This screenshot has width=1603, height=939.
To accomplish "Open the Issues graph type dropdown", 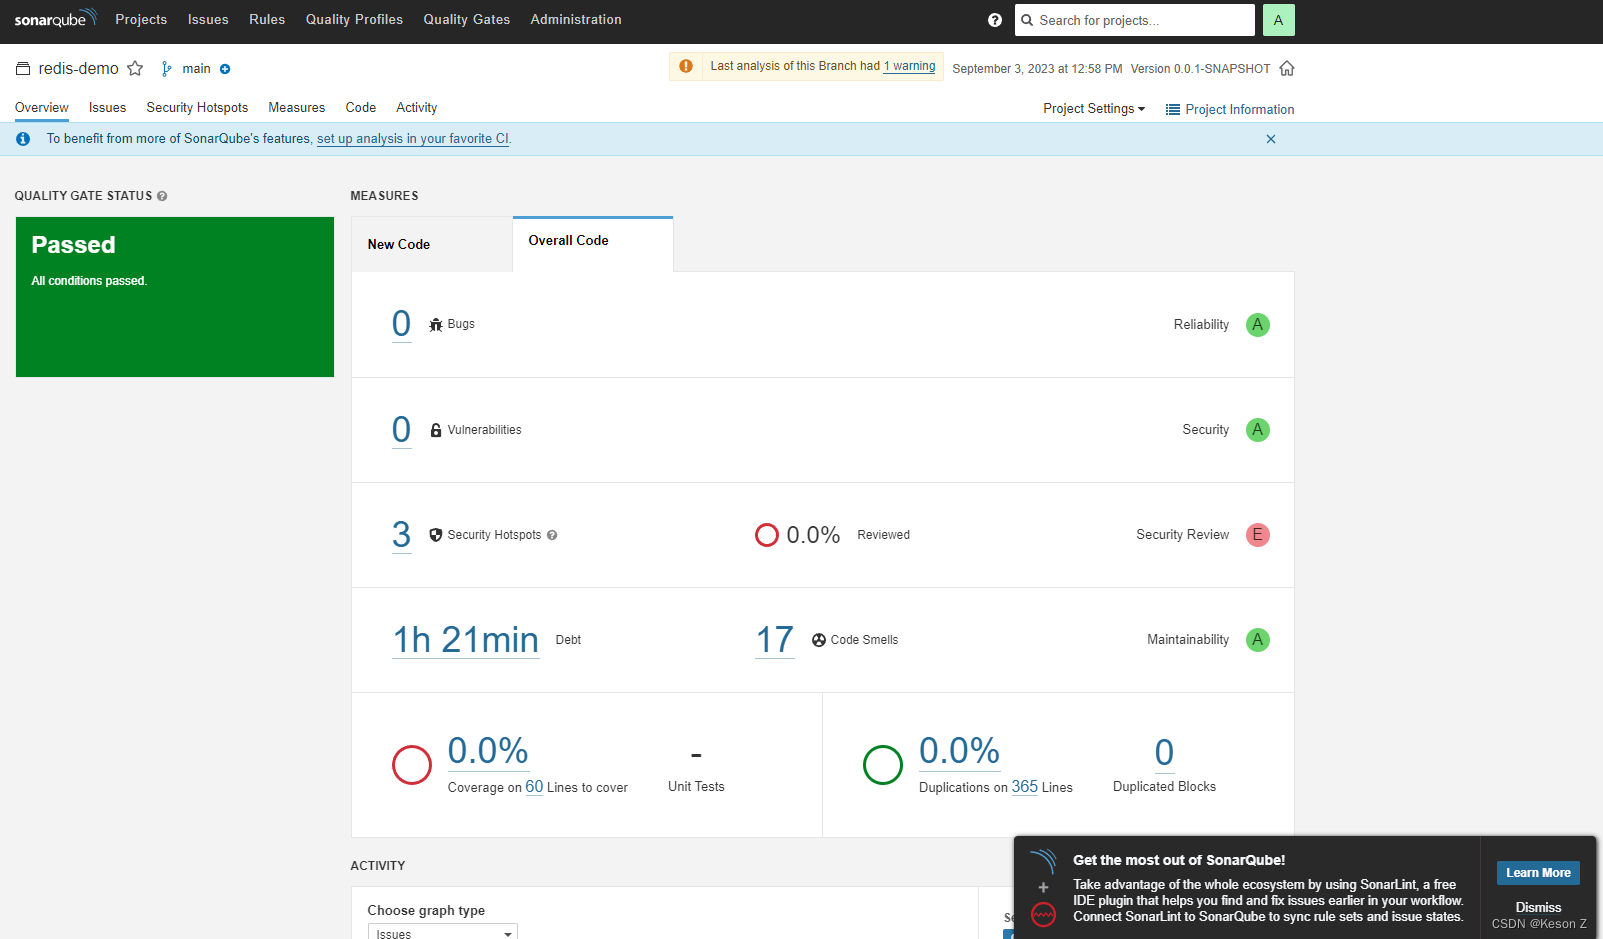I will pos(443,932).
